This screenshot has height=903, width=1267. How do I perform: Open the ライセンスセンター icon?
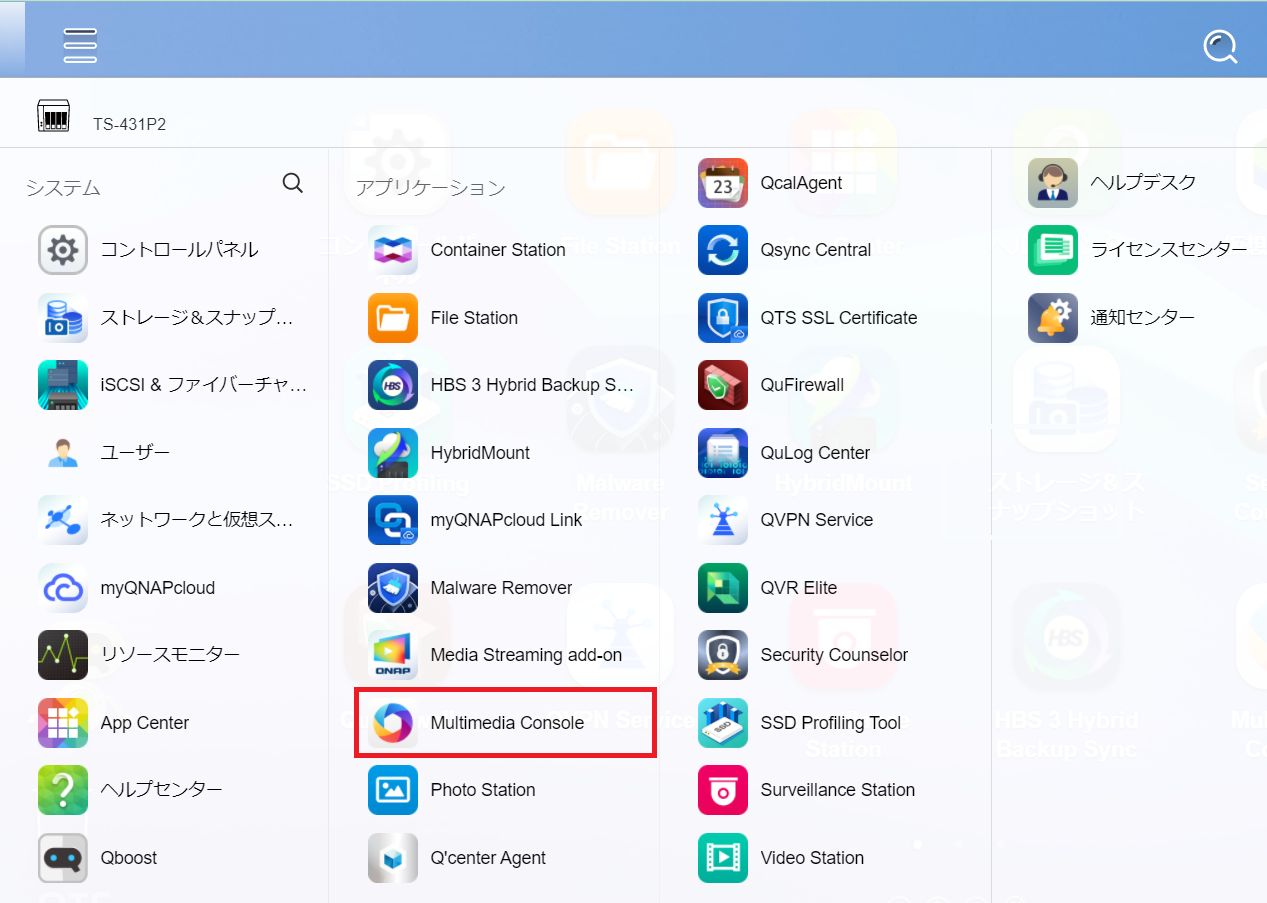point(1053,250)
